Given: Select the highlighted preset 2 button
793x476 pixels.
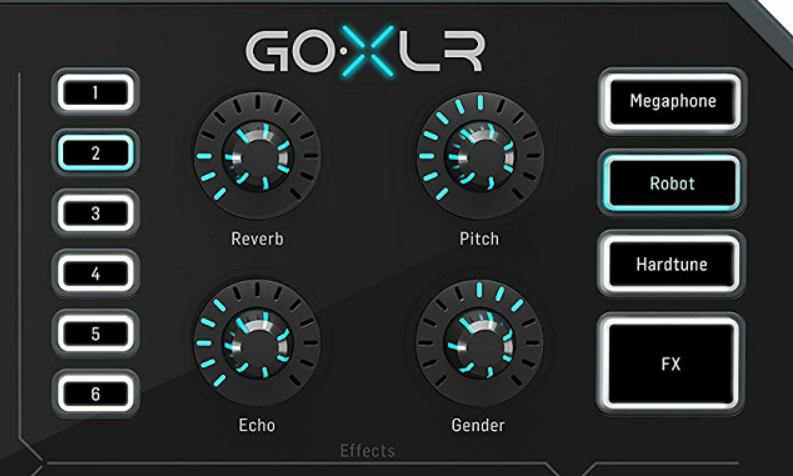Looking at the screenshot, I should click(x=95, y=153).
